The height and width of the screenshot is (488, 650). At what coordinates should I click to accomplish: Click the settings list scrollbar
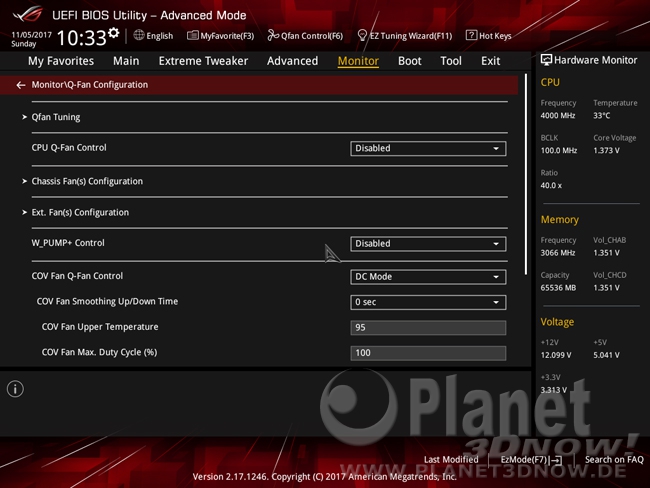(x=526, y=174)
